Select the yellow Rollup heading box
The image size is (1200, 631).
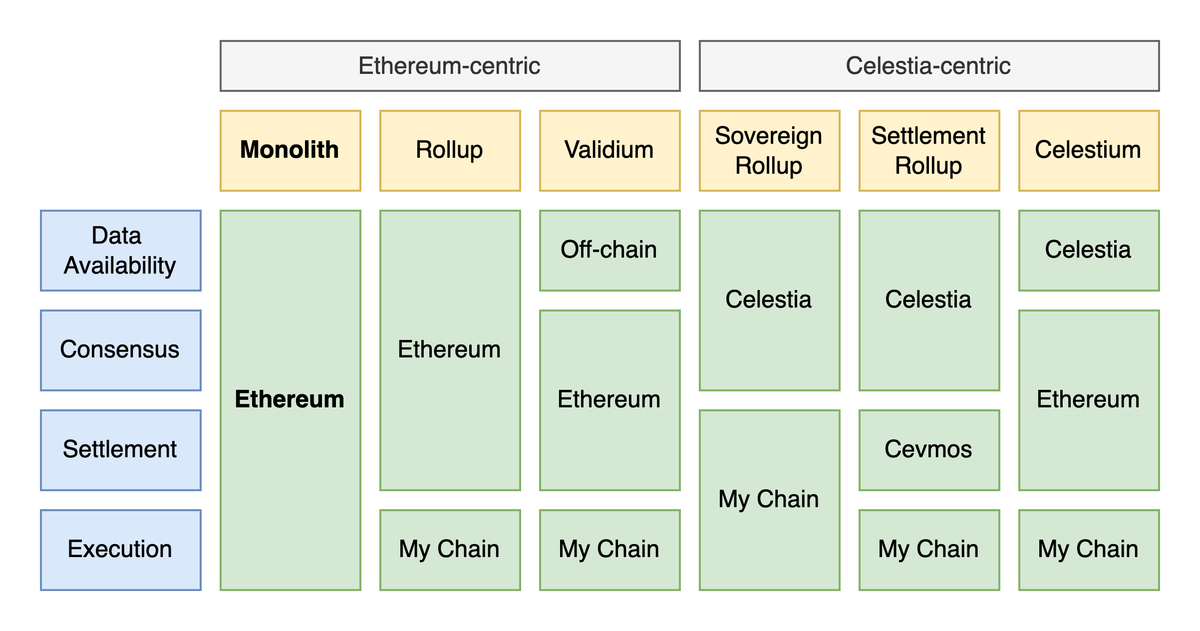pyautogui.click(x=450, y=150)
